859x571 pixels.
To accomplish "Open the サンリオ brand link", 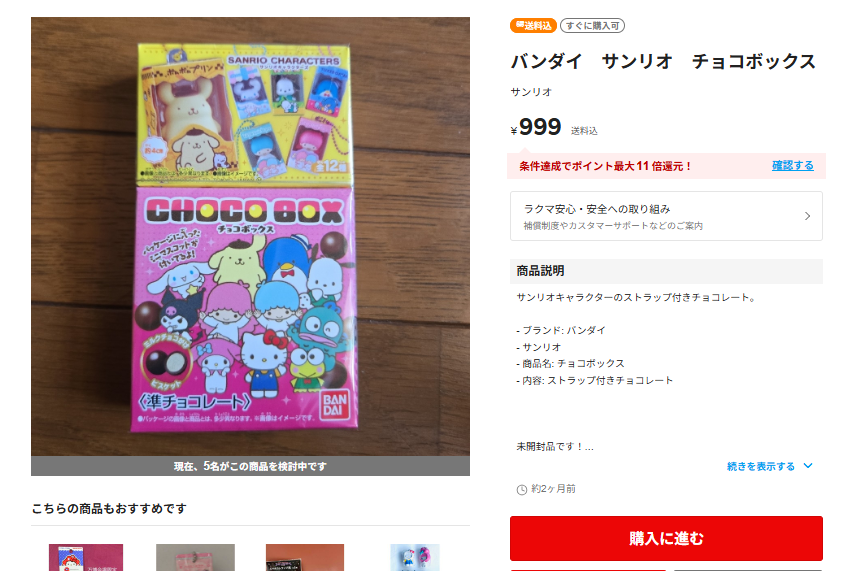I will pos(531,92).
